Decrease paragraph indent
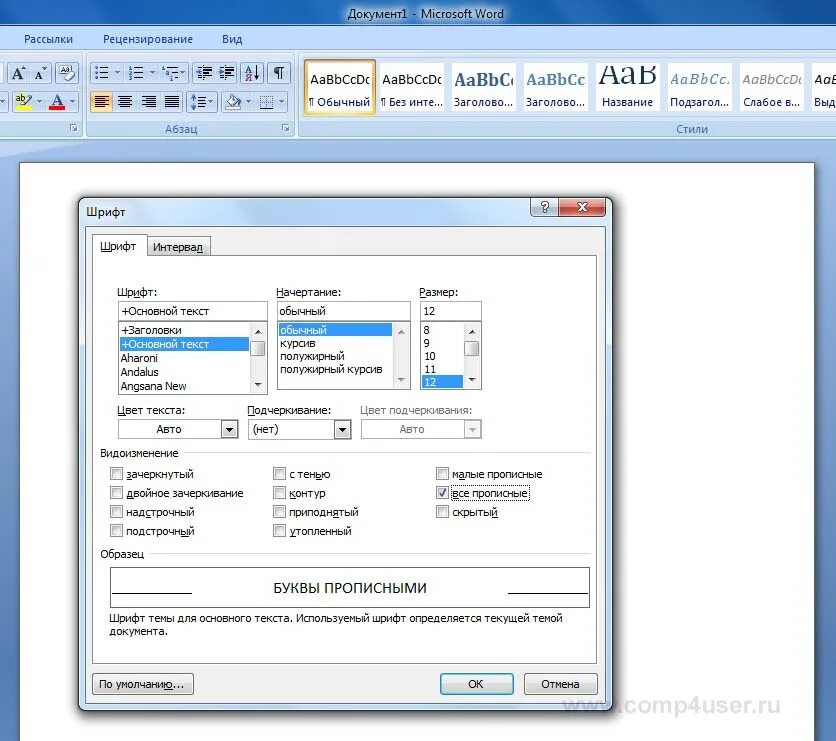 point(204,73)
